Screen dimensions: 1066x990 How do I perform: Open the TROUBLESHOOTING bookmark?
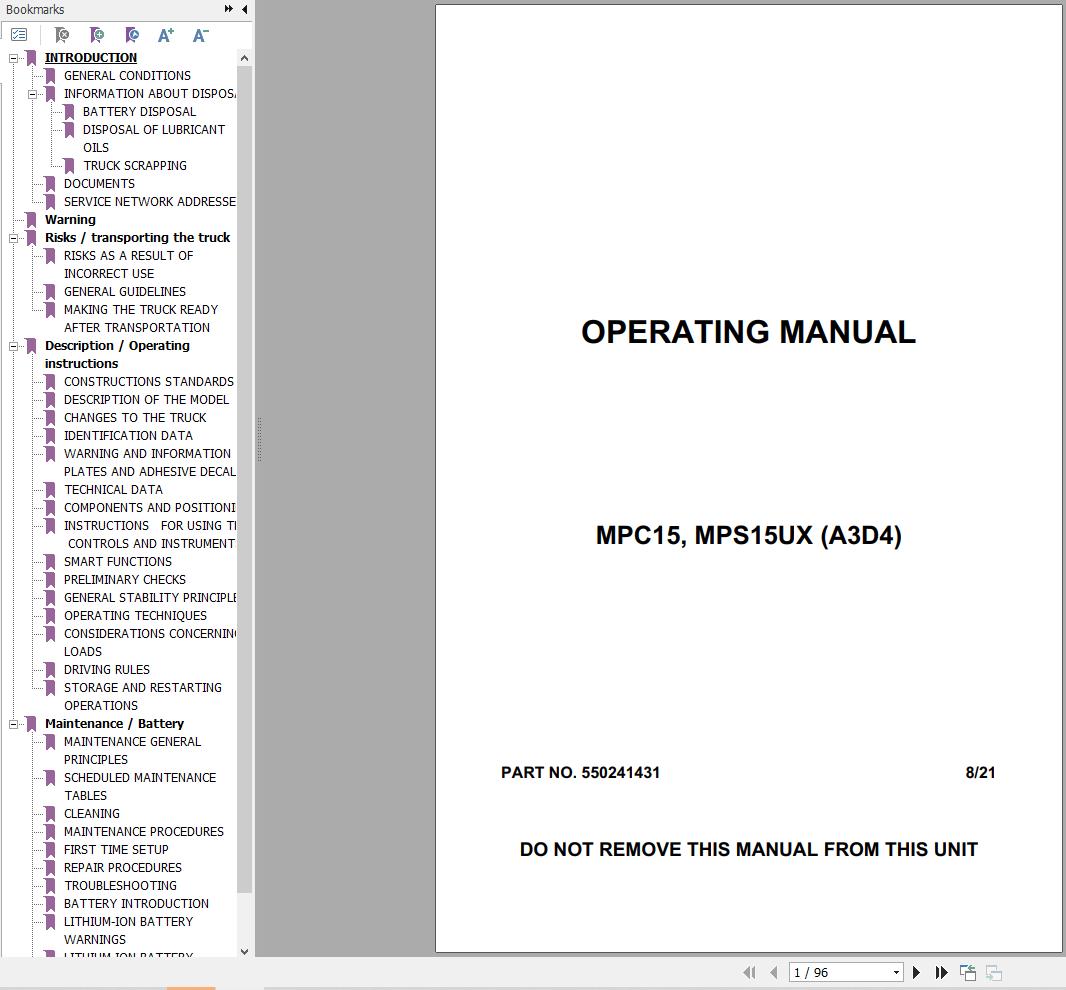[x=120, y=886]
